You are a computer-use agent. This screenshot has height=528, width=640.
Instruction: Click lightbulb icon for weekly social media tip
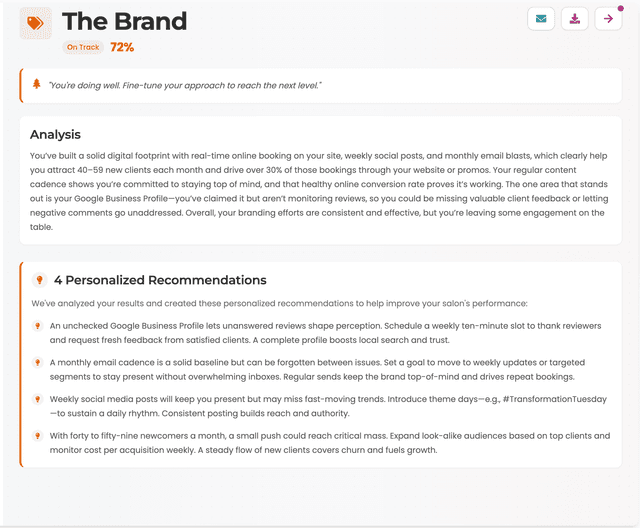(x=37, y=399)
